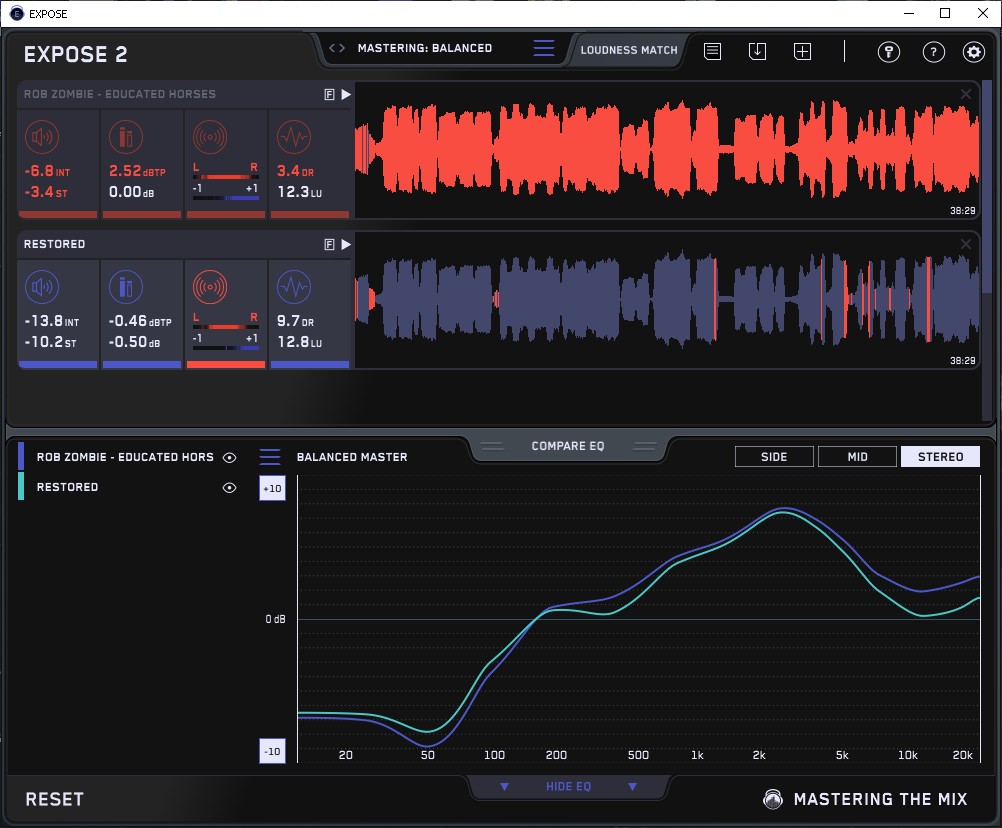Click the Reset button
1002x828 pixels.
point(55,799)
